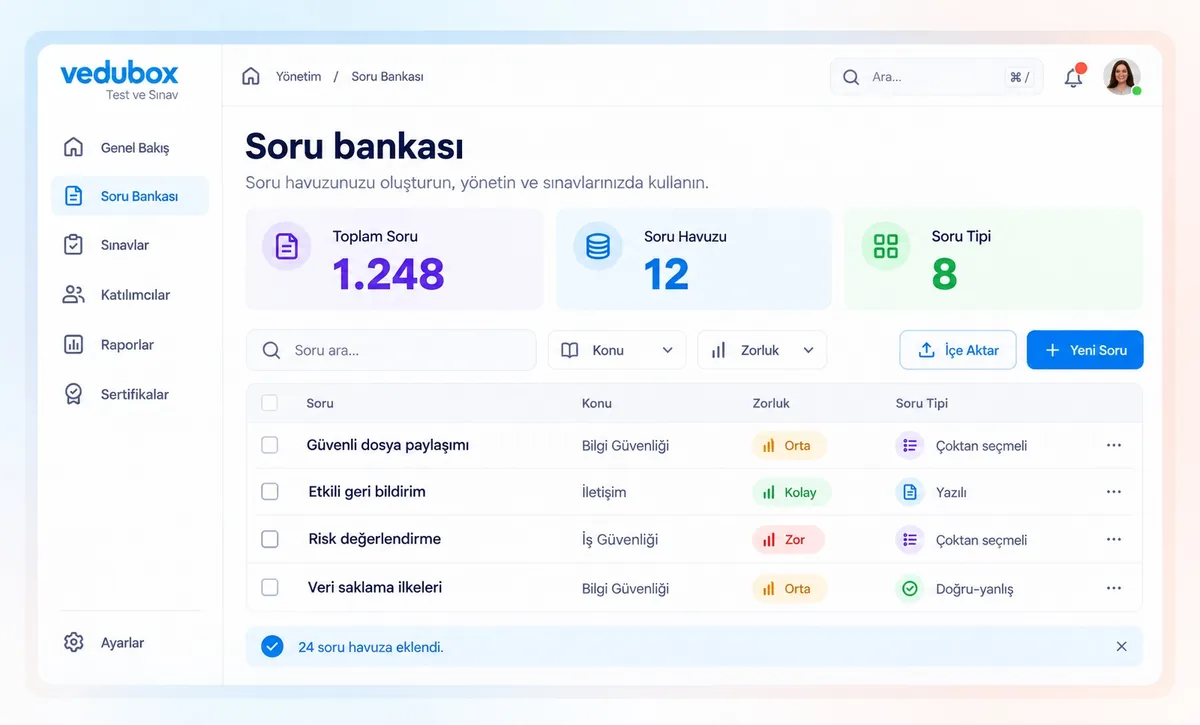
Task: Expand the Konu filter dropdown arrow
Action: tap(668, 351)
